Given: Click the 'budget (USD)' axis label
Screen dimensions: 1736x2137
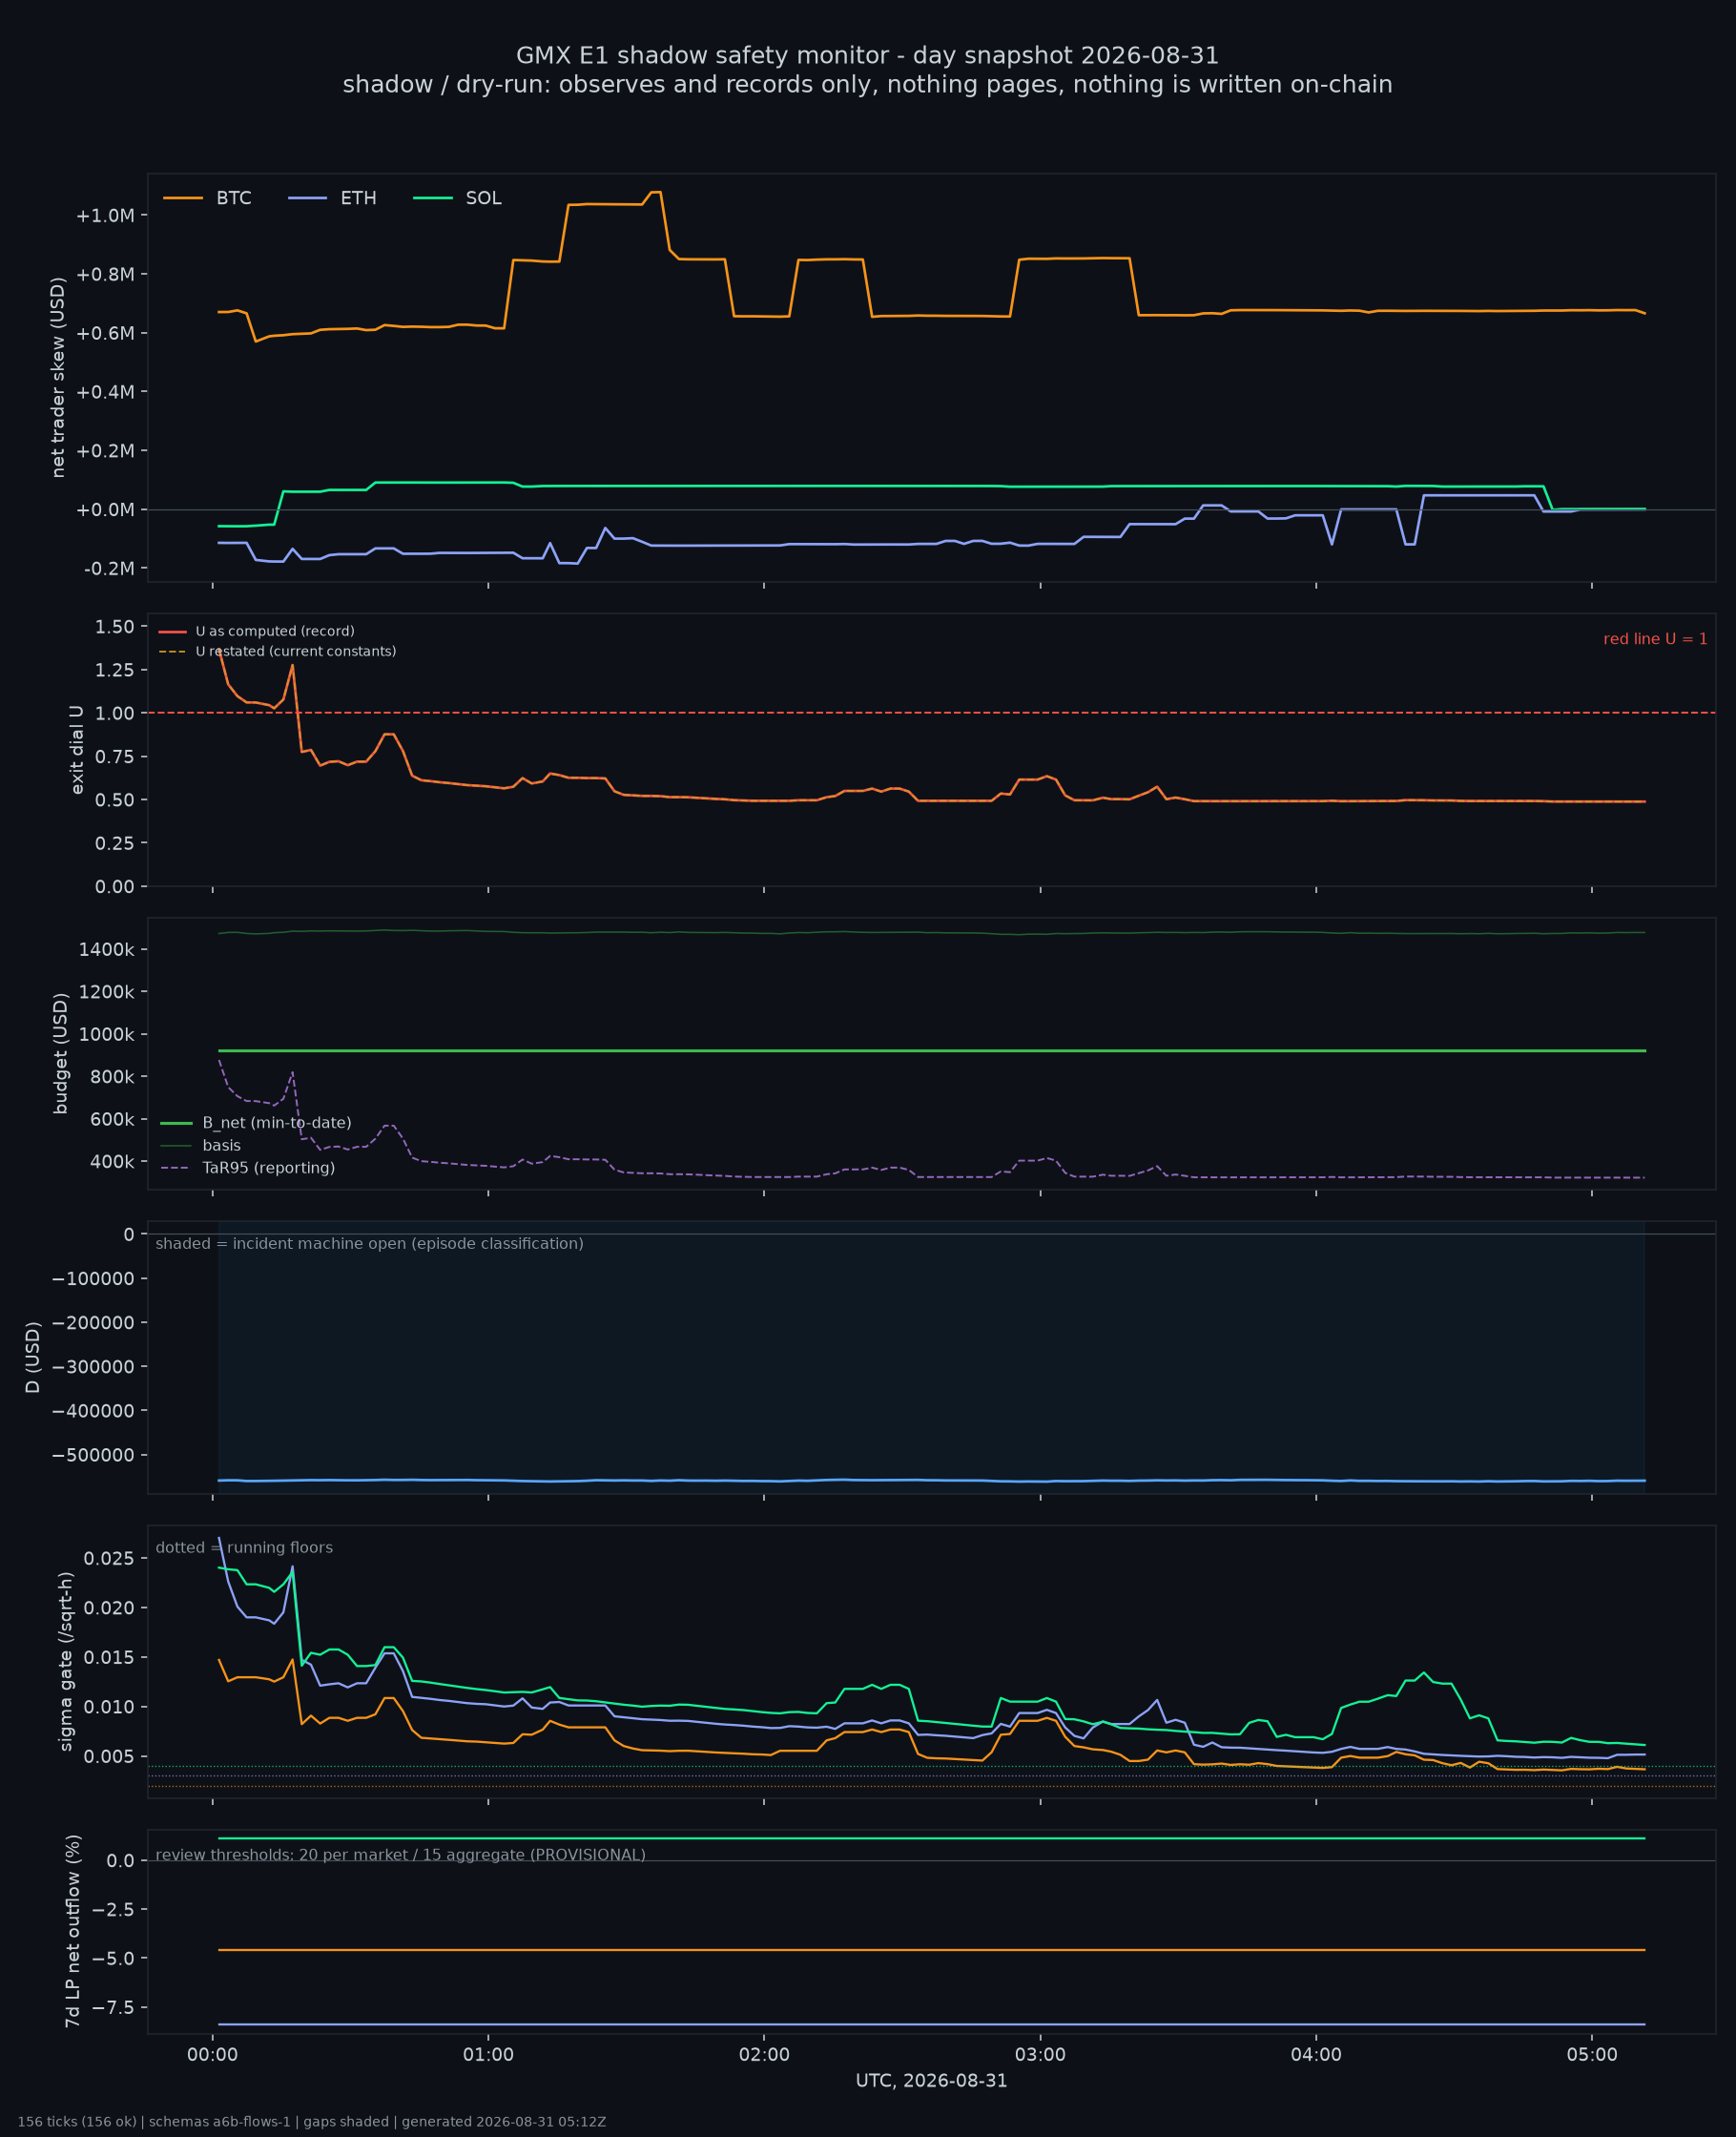Looking at the screenshot, I should coord(61,1053).
